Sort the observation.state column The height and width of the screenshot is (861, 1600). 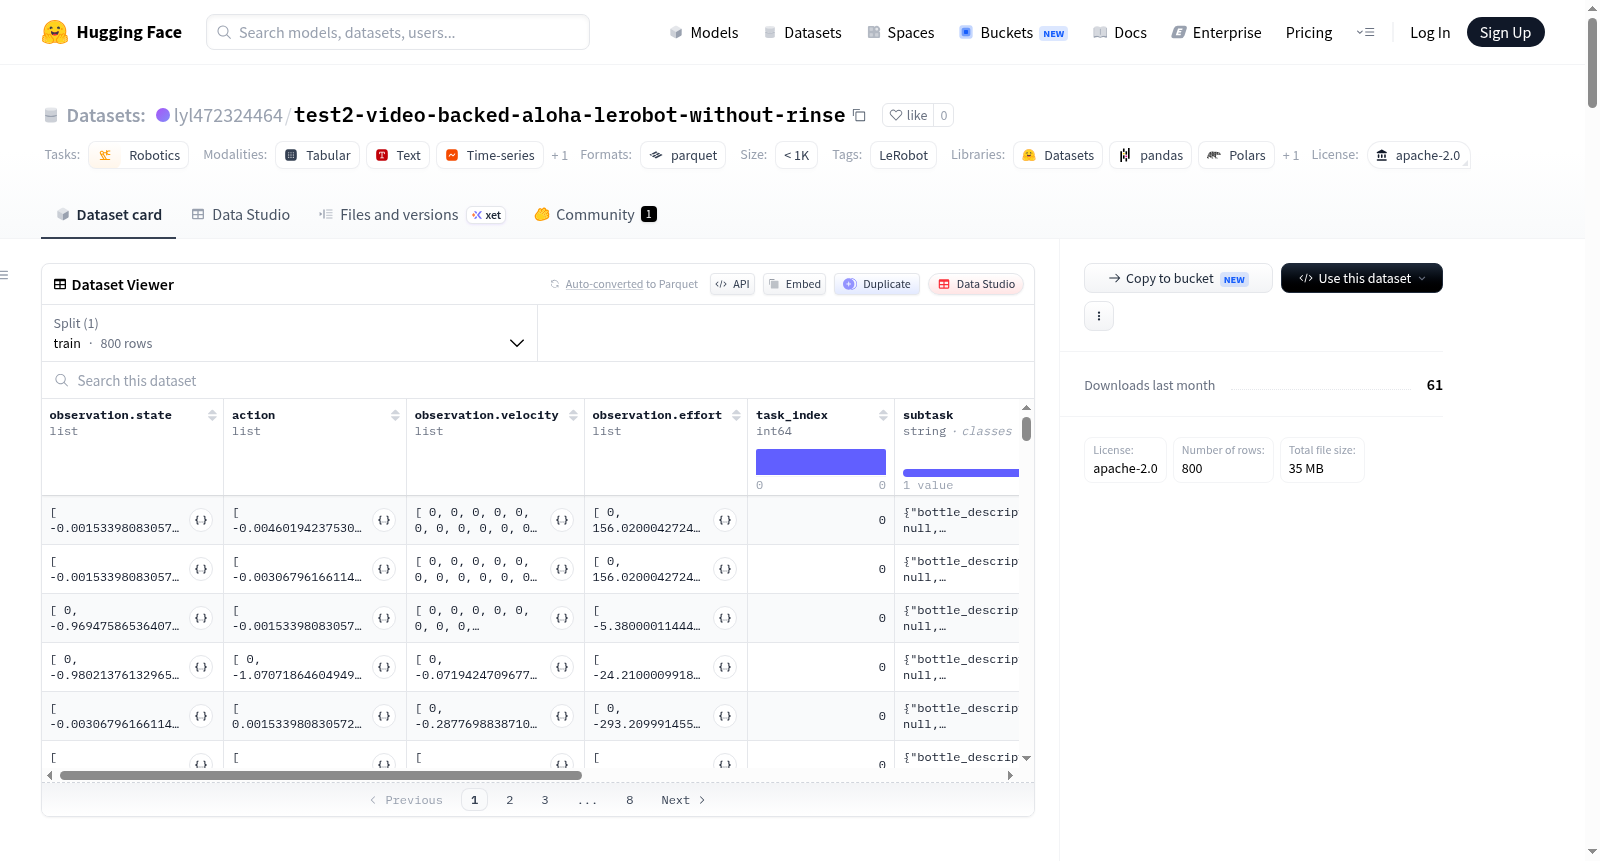(x=212, y=415)
